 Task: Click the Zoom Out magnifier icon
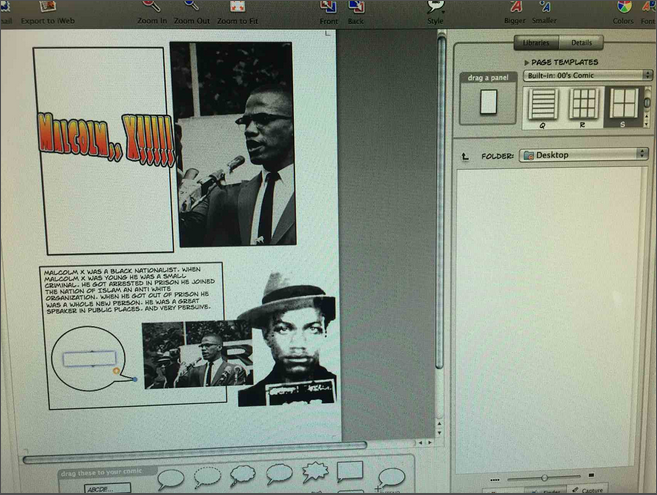tap(191, 7)
